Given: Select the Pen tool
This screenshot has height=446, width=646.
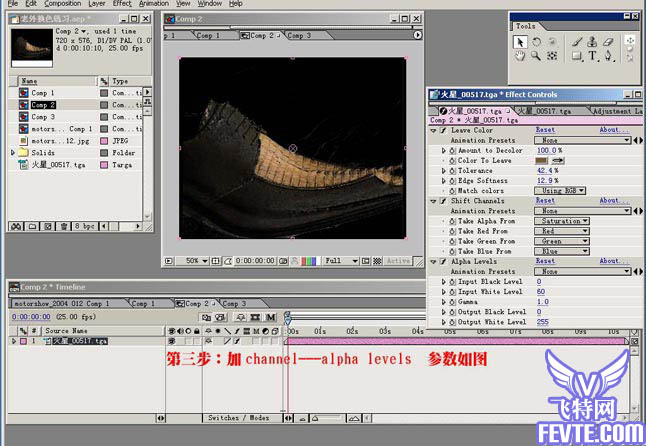Looking at the screenshot, I should 608,56.
